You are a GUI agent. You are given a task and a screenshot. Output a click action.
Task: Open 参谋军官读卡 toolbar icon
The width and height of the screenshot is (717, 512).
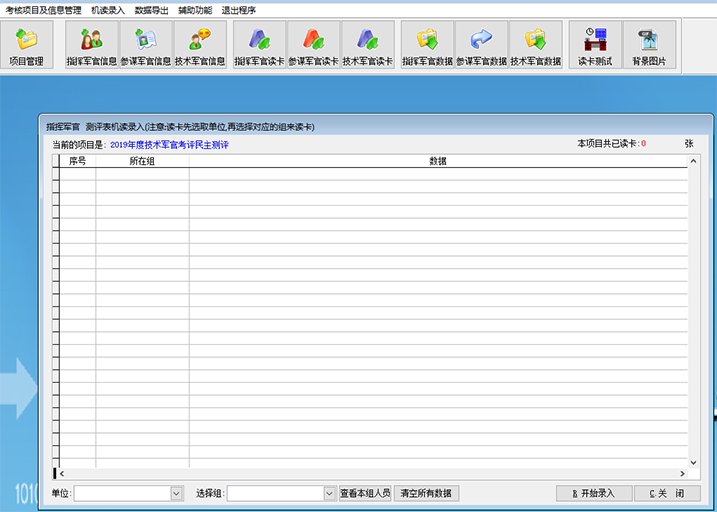click(314, 46)
